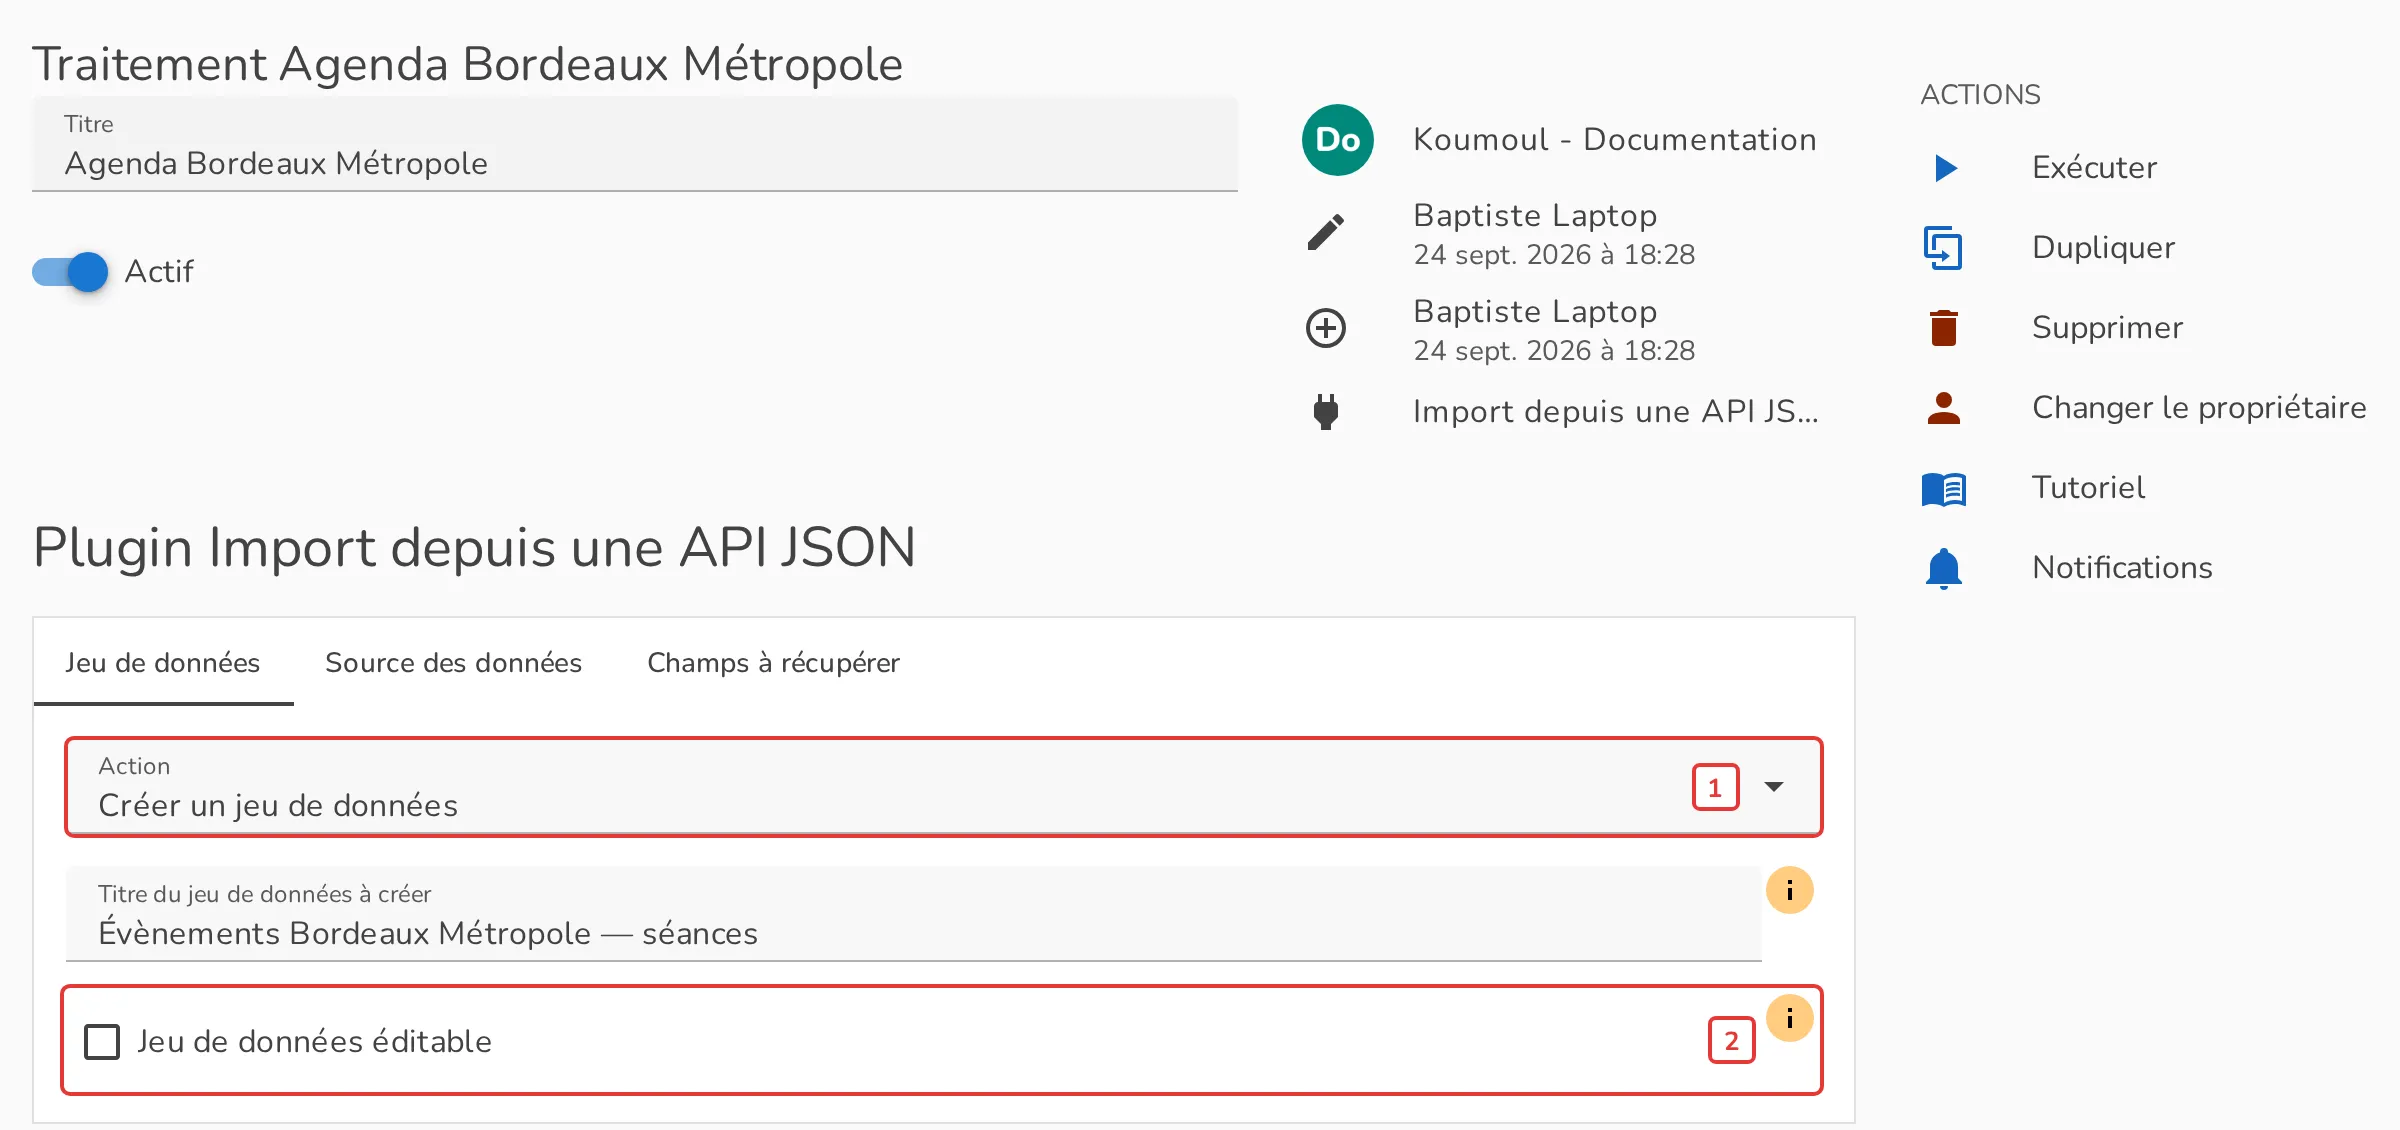Click the Notifications bell icon
The image size is (2400, 1130).
tap(1944, 568)
